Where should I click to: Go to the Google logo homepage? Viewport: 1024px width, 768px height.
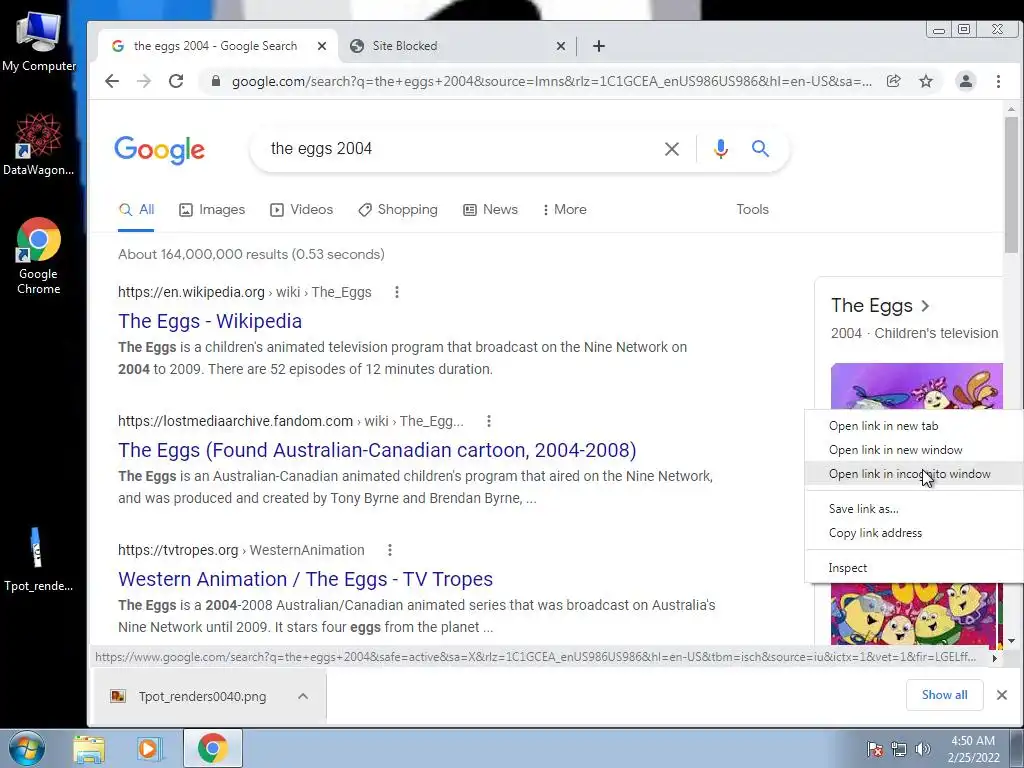click(x=159, y=150)
